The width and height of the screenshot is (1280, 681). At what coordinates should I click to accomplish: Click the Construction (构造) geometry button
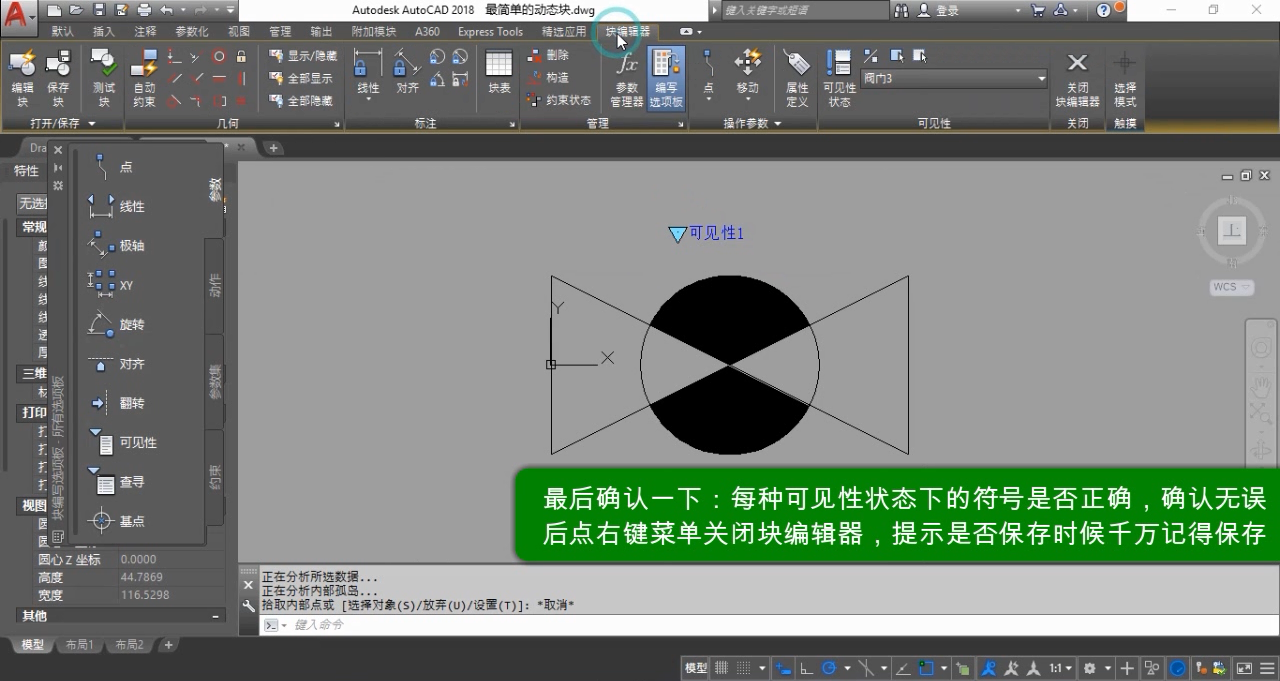(549, 78)
